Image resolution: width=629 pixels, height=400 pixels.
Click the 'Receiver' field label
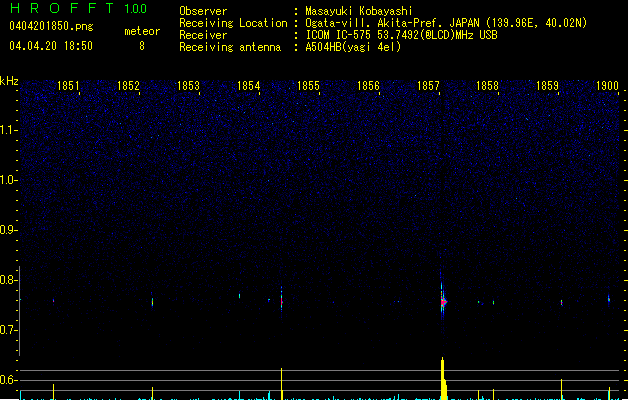click(203, 35)
